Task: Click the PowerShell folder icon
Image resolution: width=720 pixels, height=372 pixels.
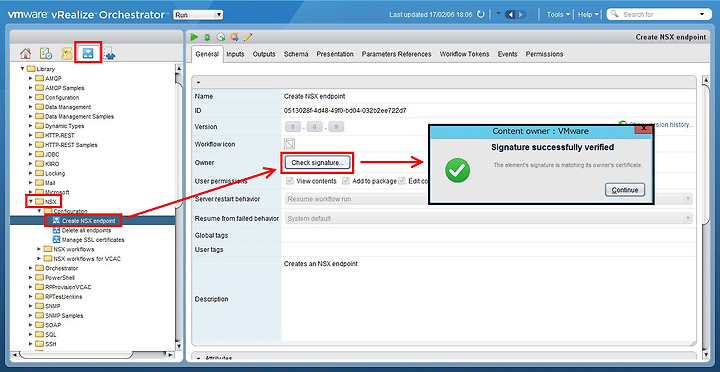Action: click(39, 278)
